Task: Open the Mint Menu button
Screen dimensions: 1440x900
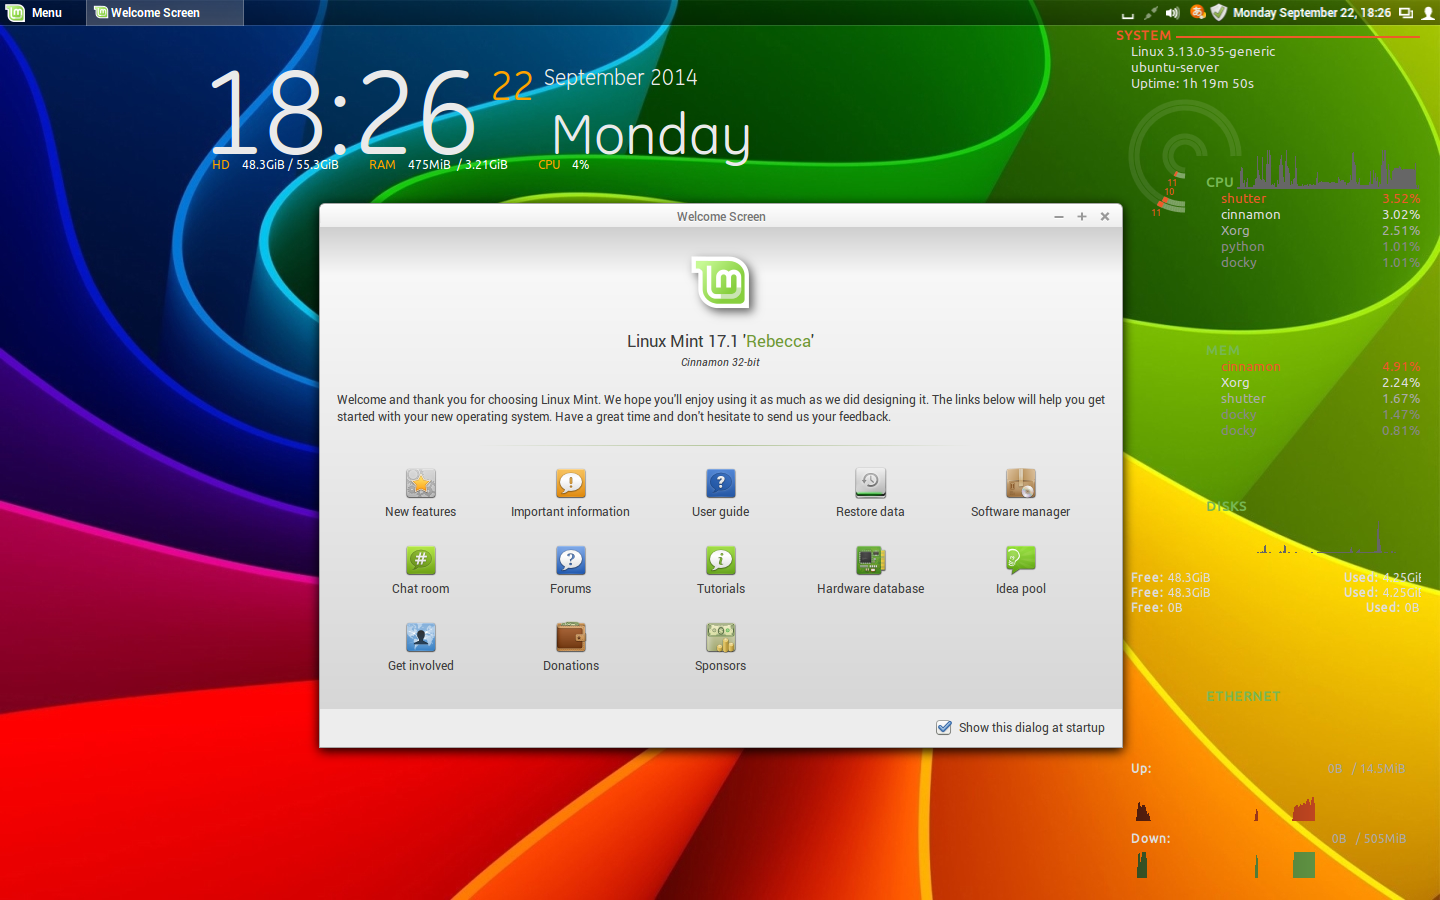Action: point(36,13)
